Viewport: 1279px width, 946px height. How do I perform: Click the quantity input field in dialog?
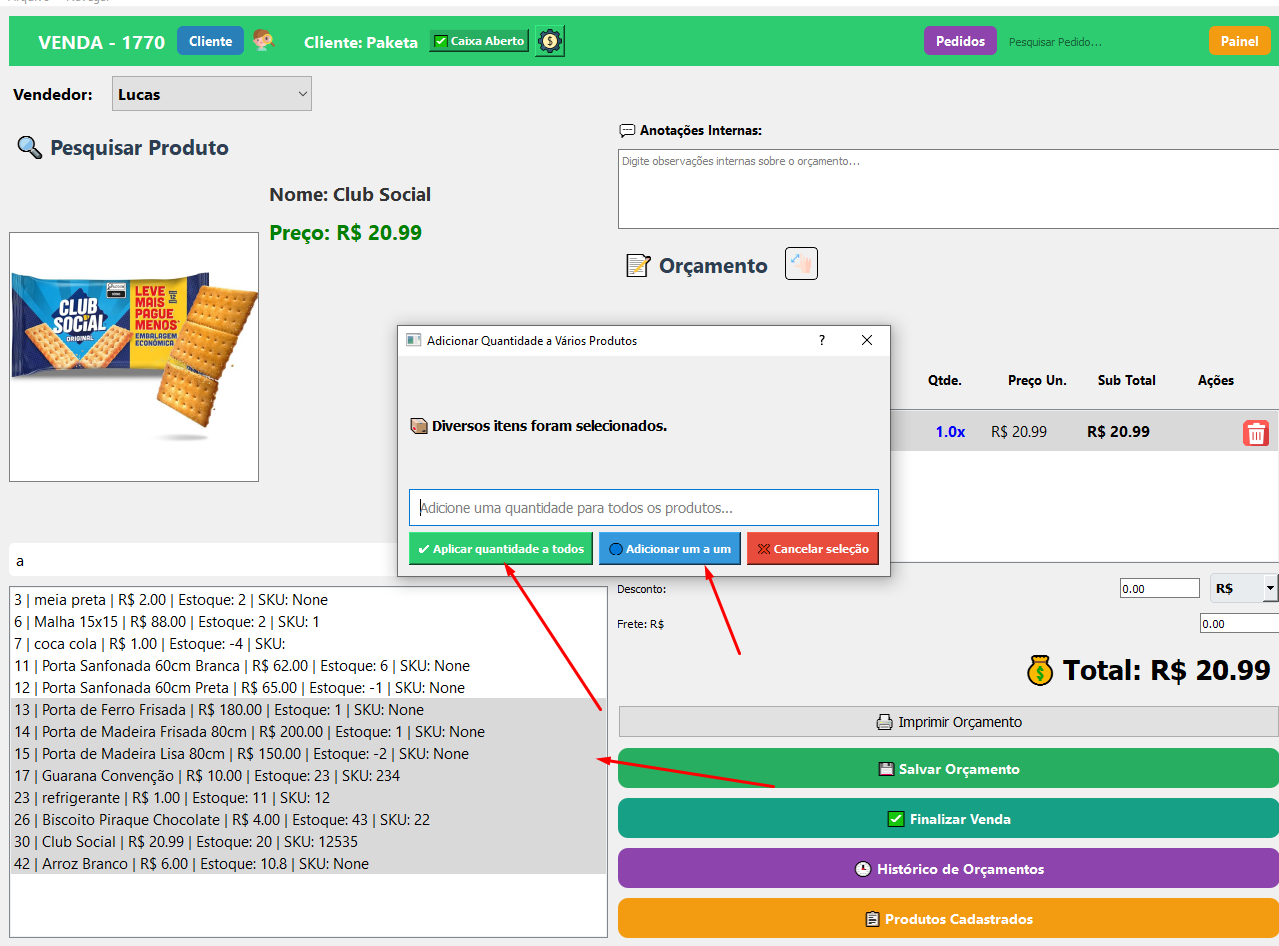(x=643, y=508)
